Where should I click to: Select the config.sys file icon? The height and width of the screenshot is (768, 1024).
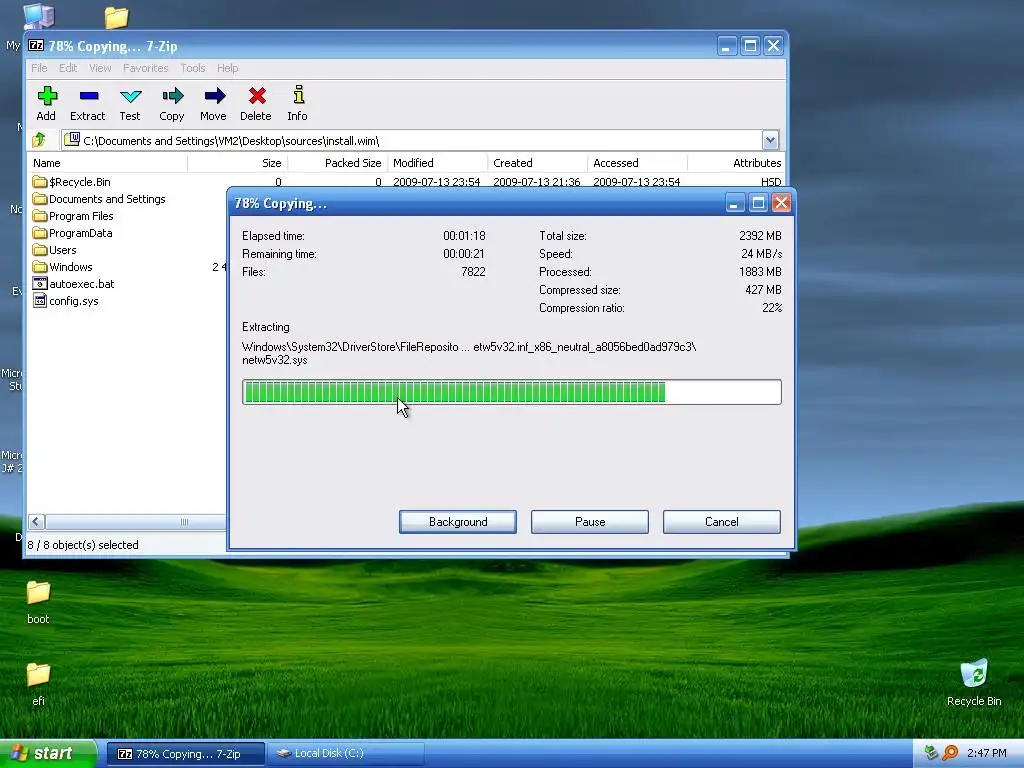coord(40,300)
